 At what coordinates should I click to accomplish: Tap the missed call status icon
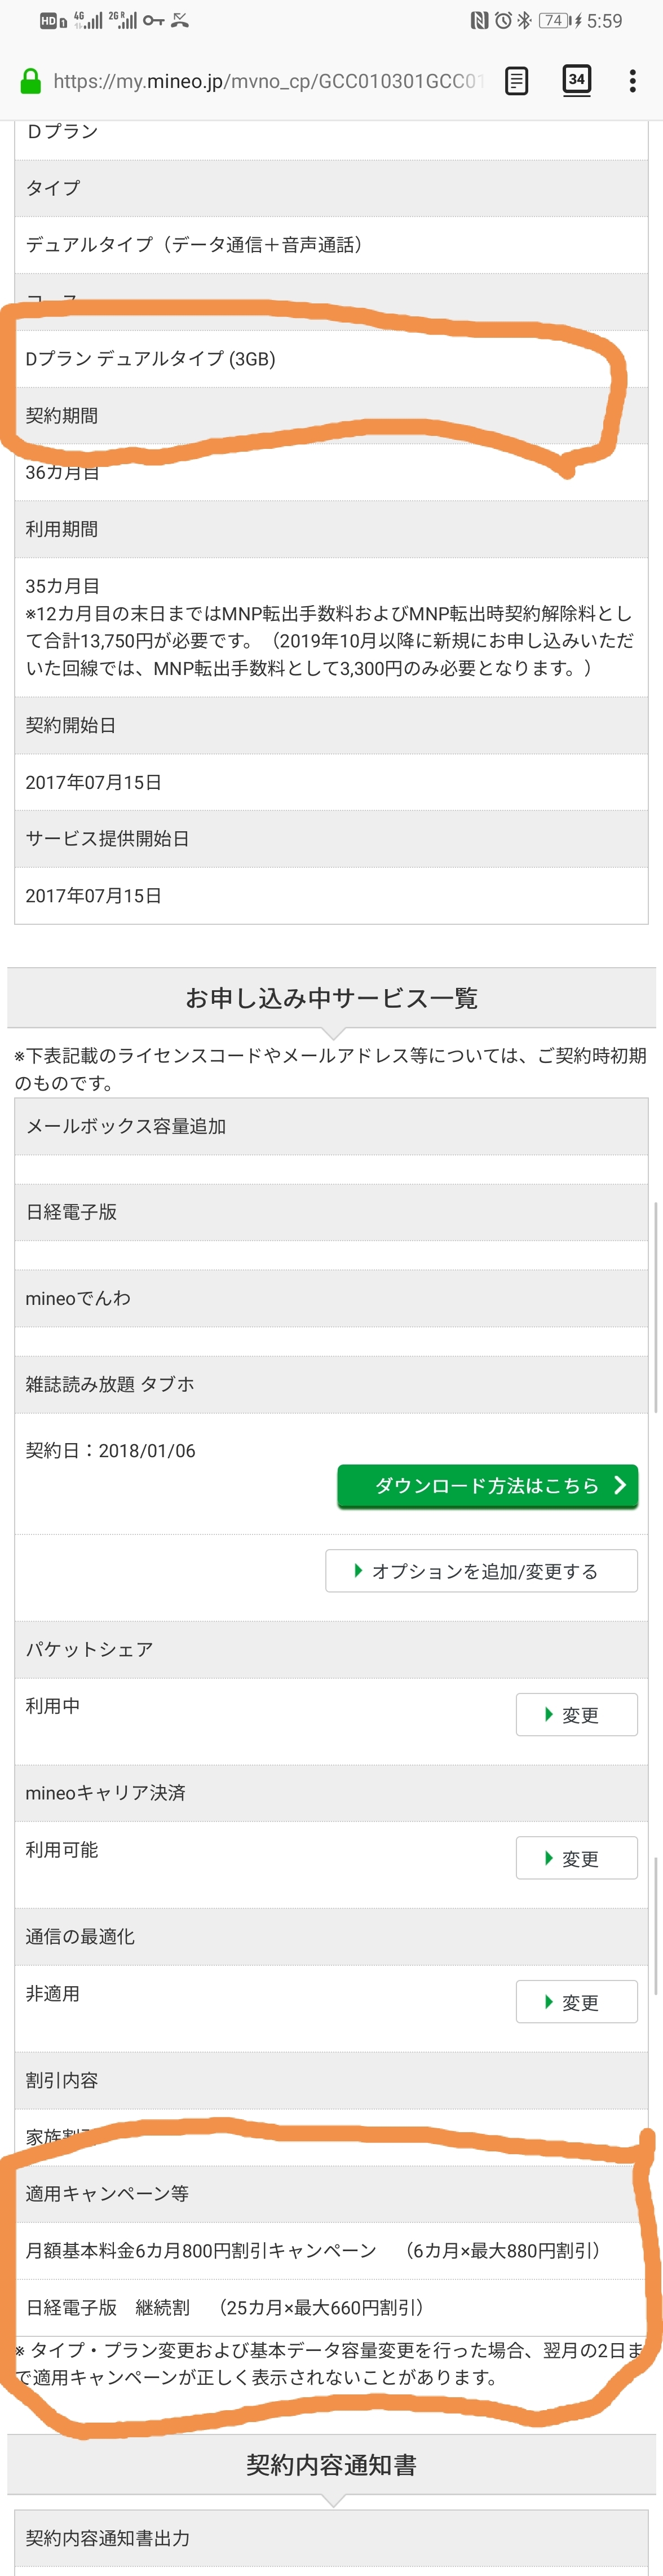click(x=180, y=20)
